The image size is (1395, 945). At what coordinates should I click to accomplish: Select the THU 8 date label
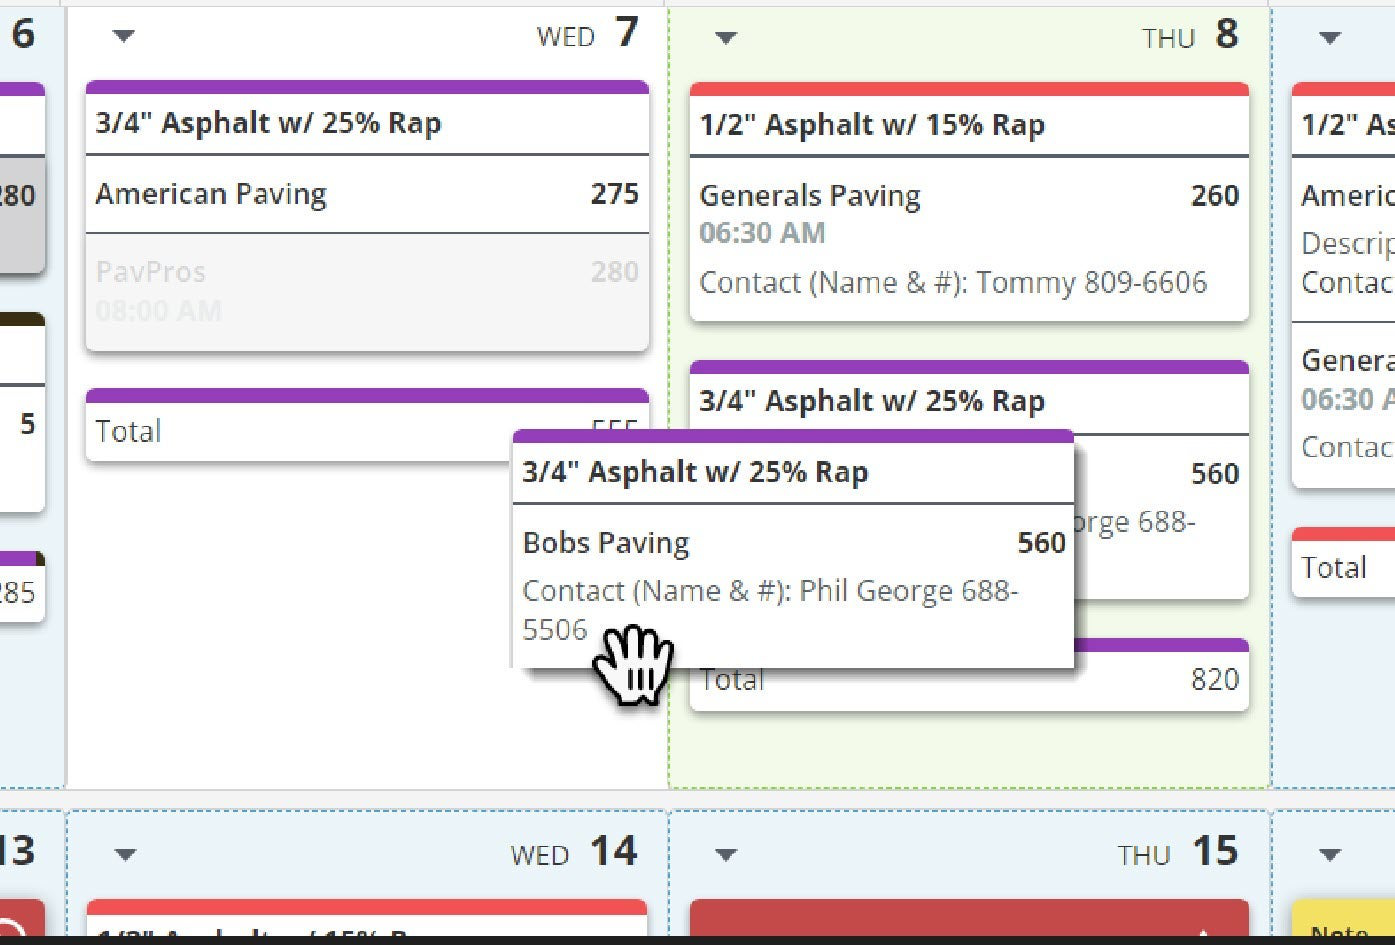click(x=1190, y=36)
